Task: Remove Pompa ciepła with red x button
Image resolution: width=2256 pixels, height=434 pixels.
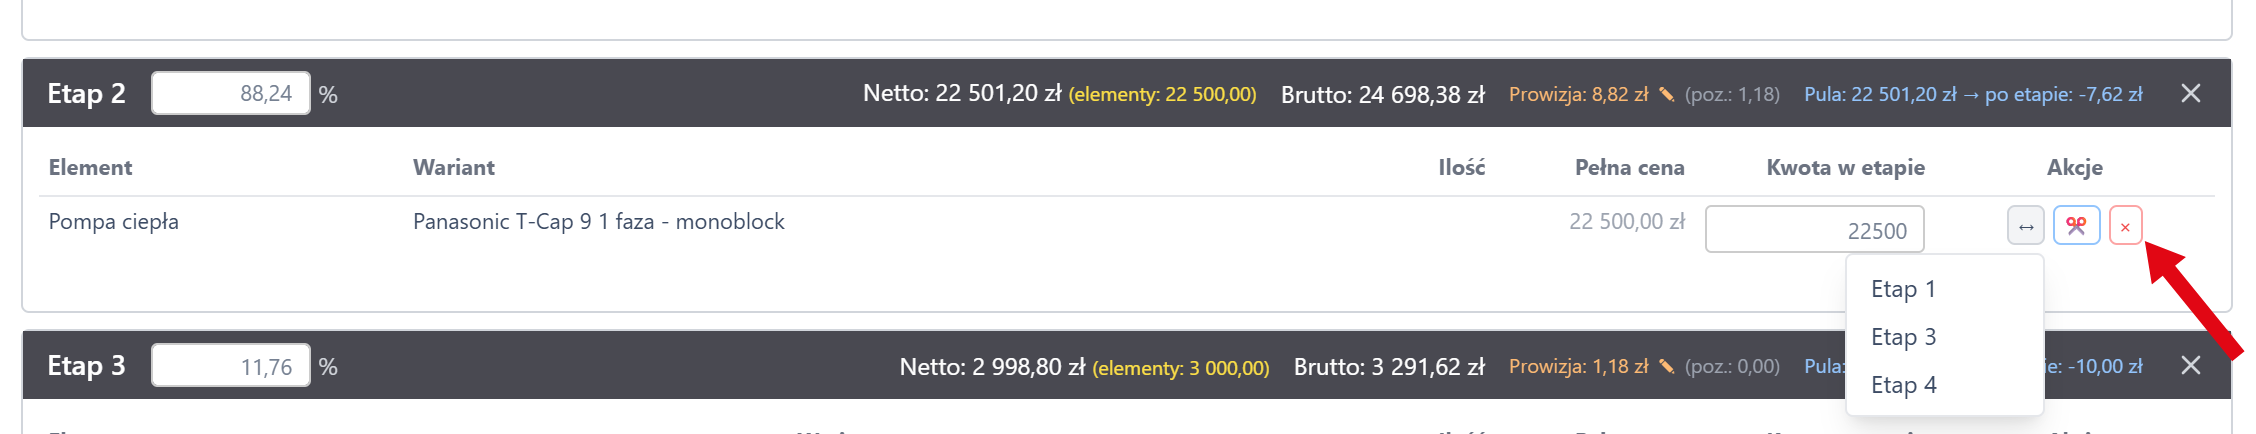Action: point(2125,226)
